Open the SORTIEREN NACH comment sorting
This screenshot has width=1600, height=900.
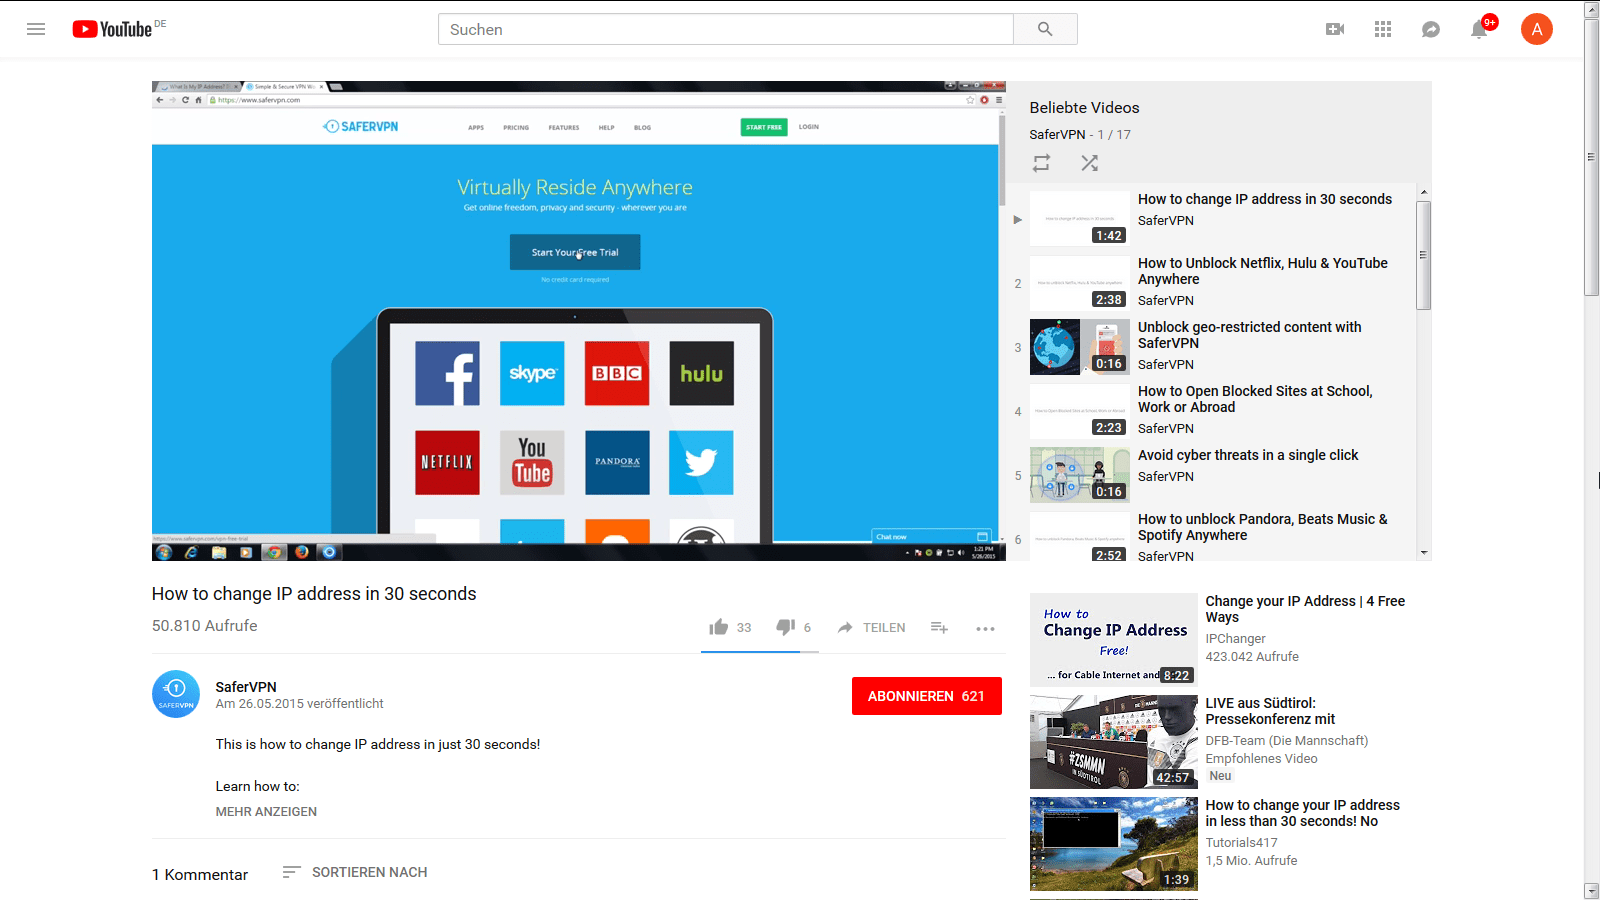pos(355,872)
